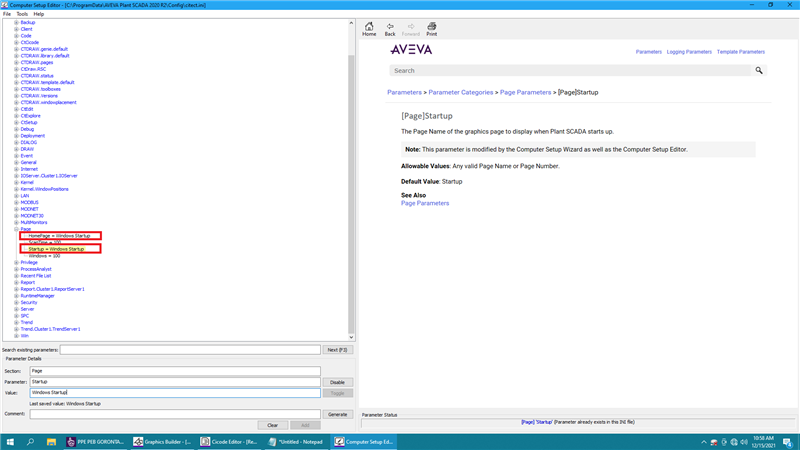The image size is (800, 450).
Task: Expand the General section node
Action: (x=16, y=162)
